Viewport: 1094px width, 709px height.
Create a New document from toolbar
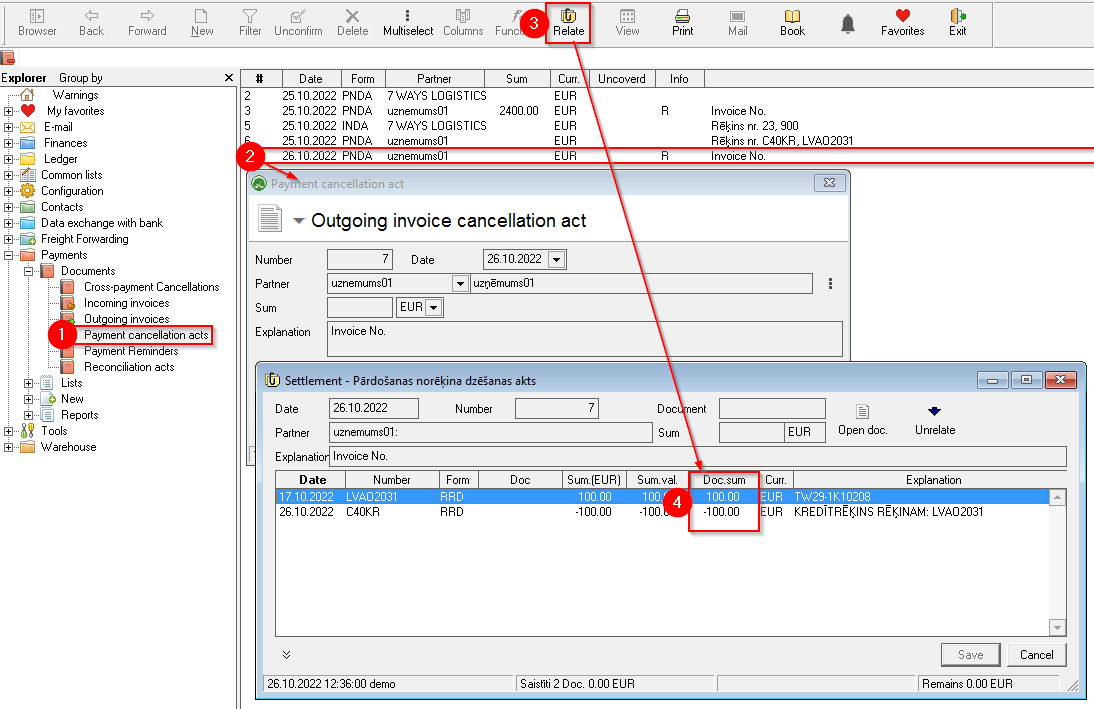202,23
